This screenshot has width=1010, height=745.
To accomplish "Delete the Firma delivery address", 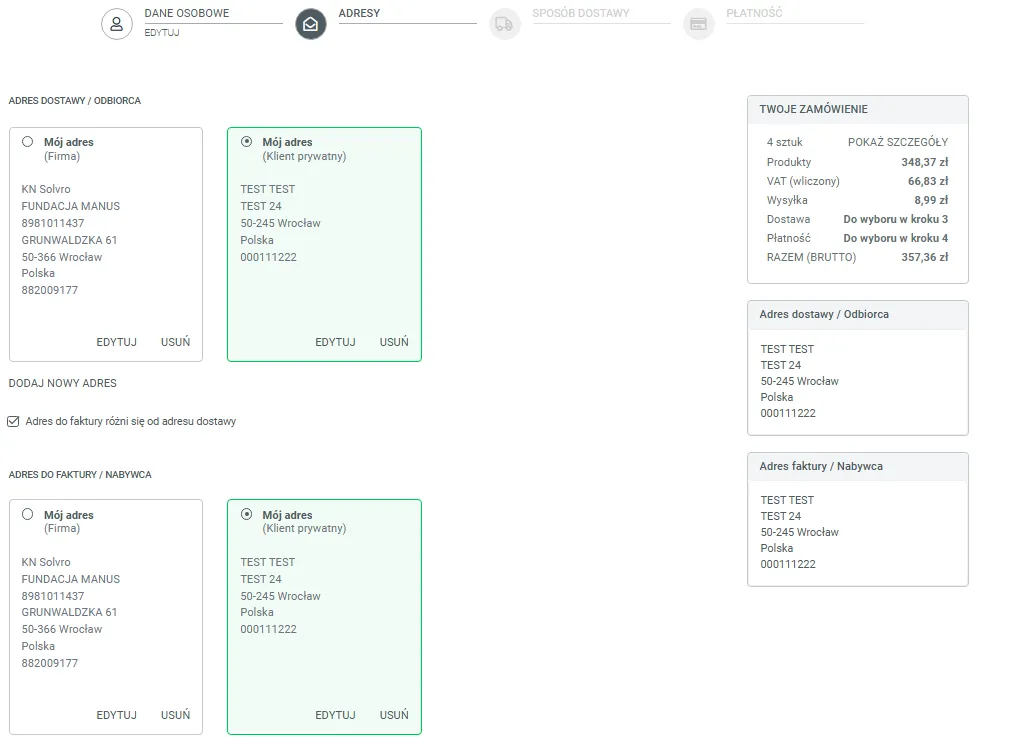I will [x=175, y=342].
